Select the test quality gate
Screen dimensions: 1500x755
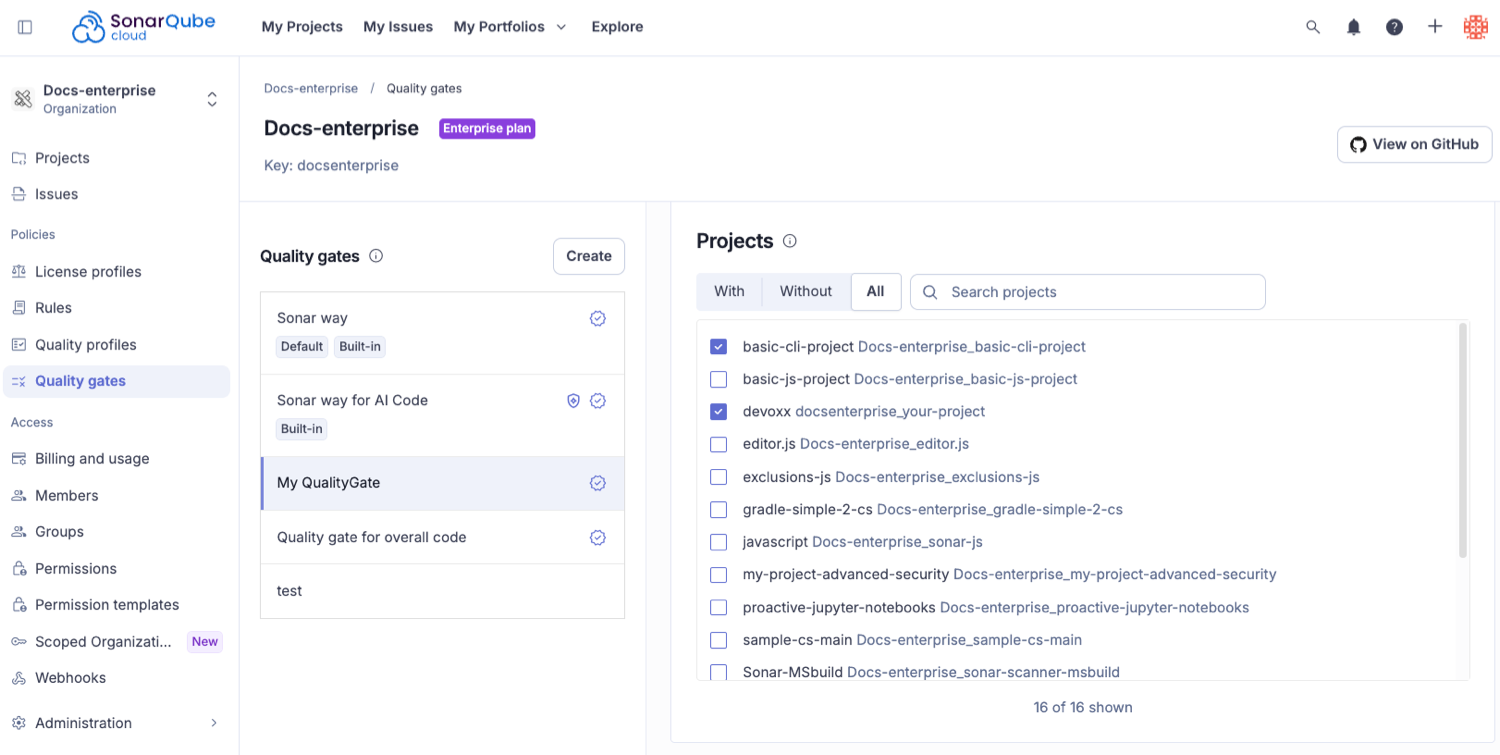click(x=442, y=591)
